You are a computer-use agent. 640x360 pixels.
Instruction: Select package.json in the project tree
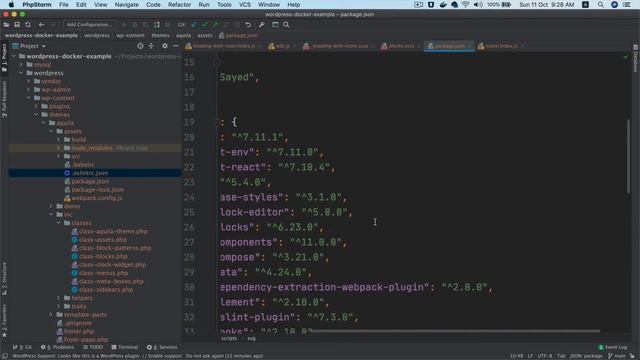90,181
